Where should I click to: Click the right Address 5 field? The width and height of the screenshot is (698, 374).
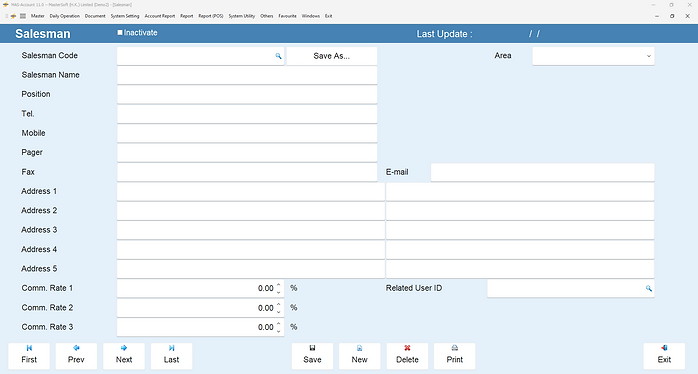click(520, 269)
